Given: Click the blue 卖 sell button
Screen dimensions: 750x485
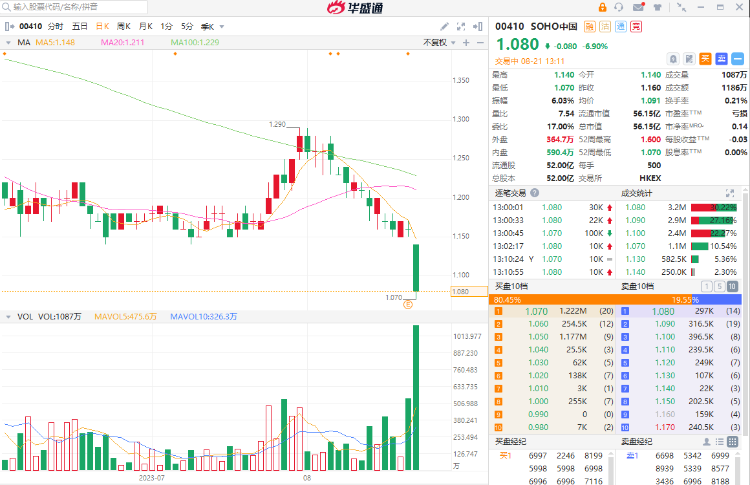Looking at the screenshot, I should pos(721,59).
